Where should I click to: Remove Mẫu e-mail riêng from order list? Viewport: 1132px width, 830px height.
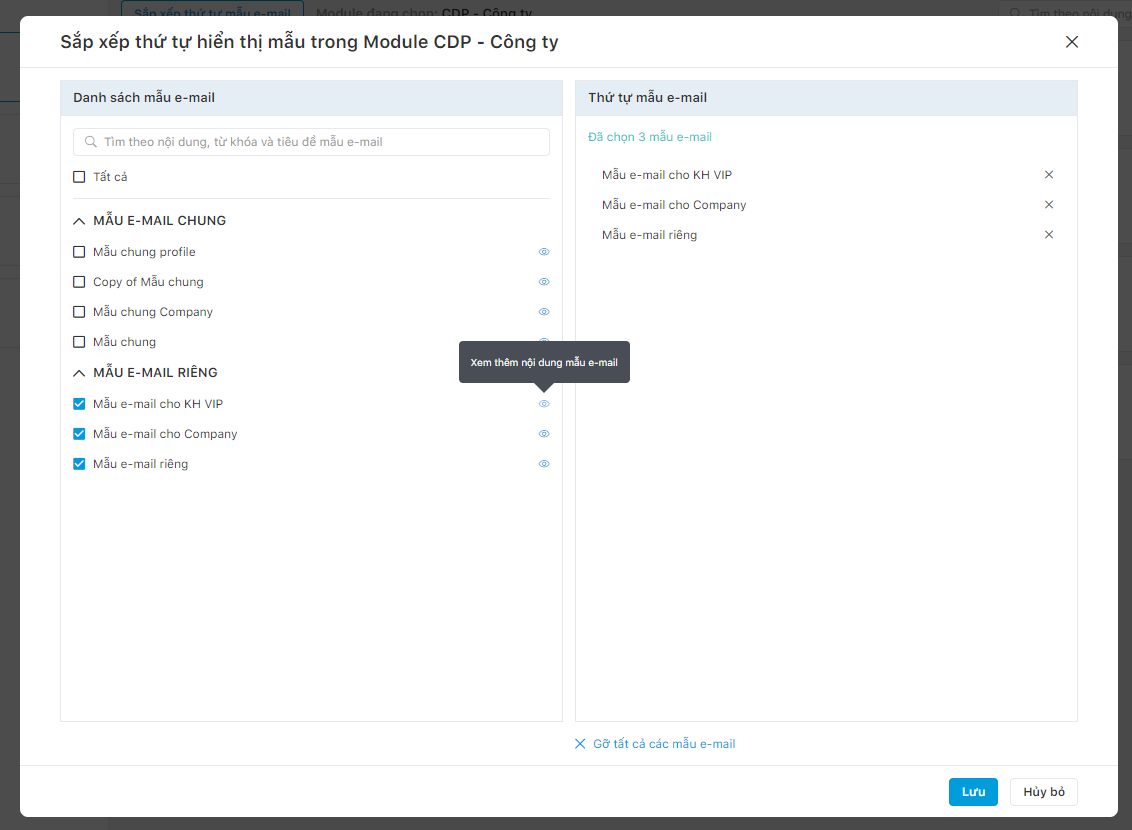1049,235
